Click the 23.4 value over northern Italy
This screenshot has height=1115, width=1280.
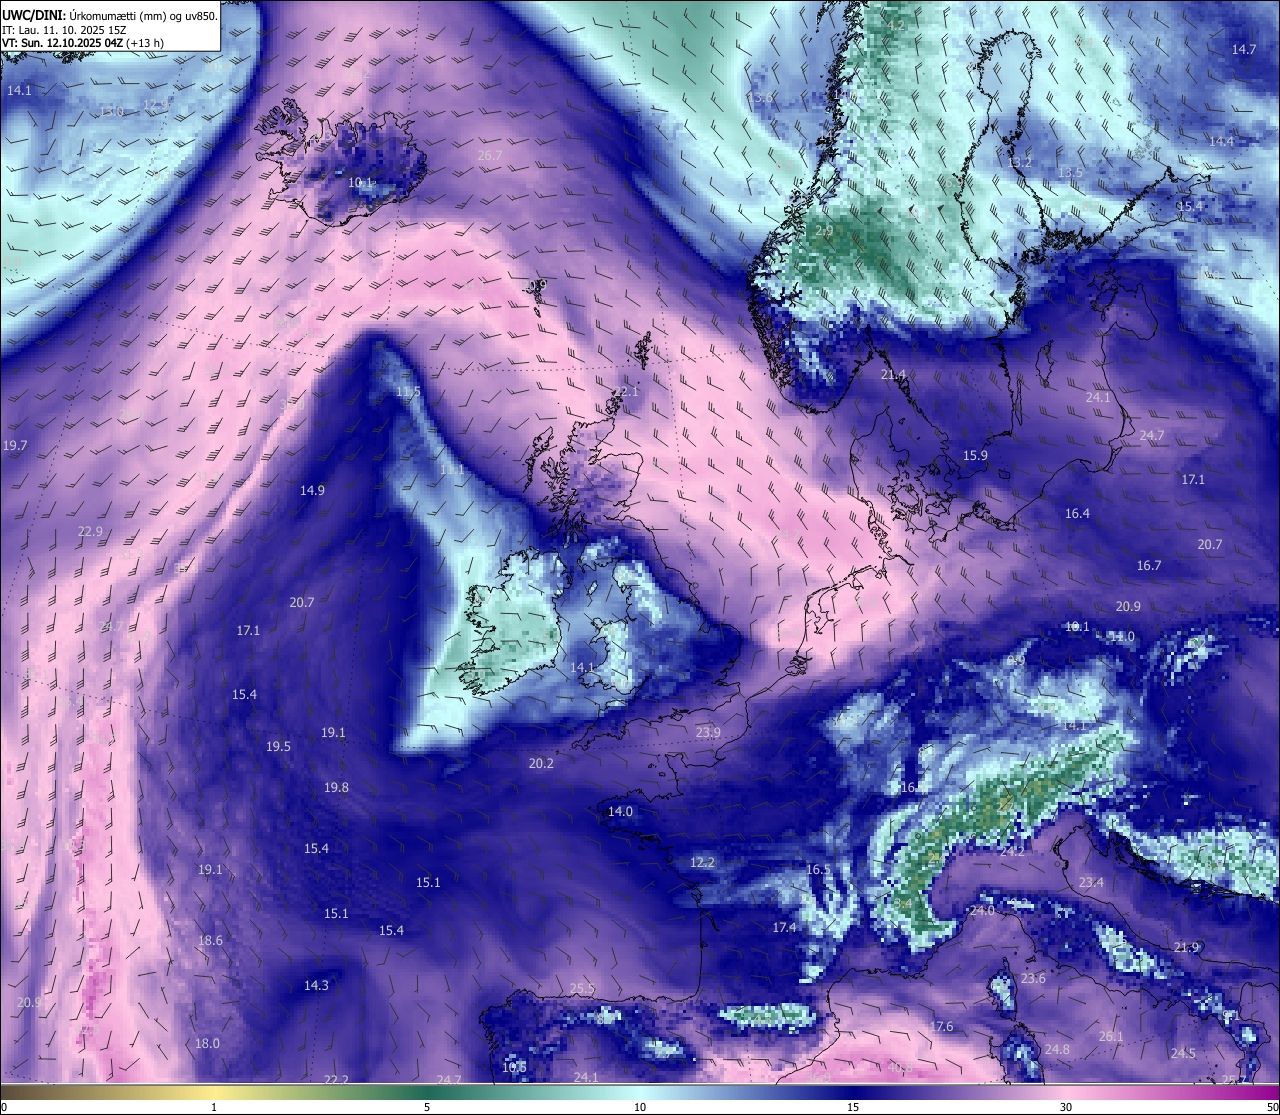pos(1091,882)
